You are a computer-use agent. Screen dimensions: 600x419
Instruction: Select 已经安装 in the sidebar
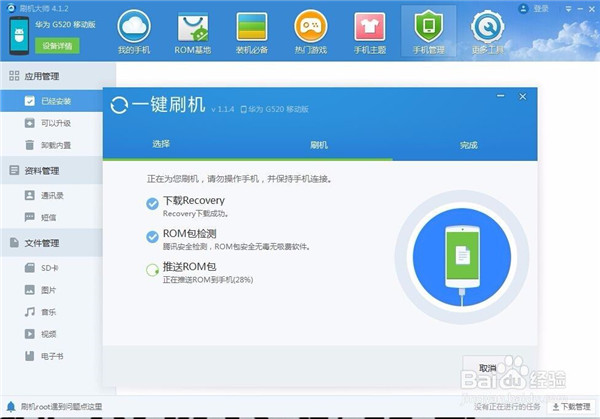point(56,100)
